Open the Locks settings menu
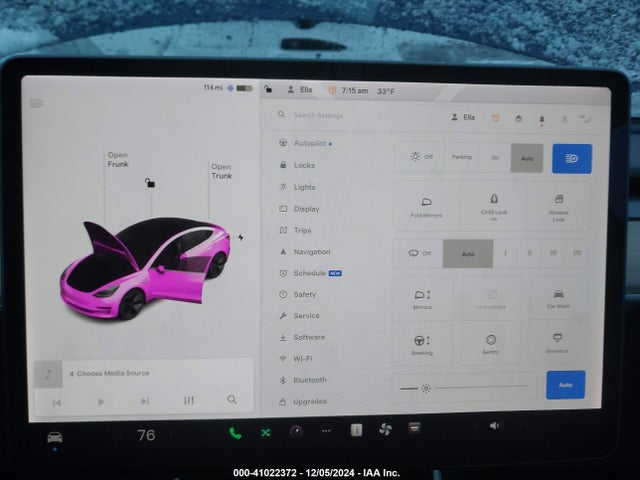 297,165
